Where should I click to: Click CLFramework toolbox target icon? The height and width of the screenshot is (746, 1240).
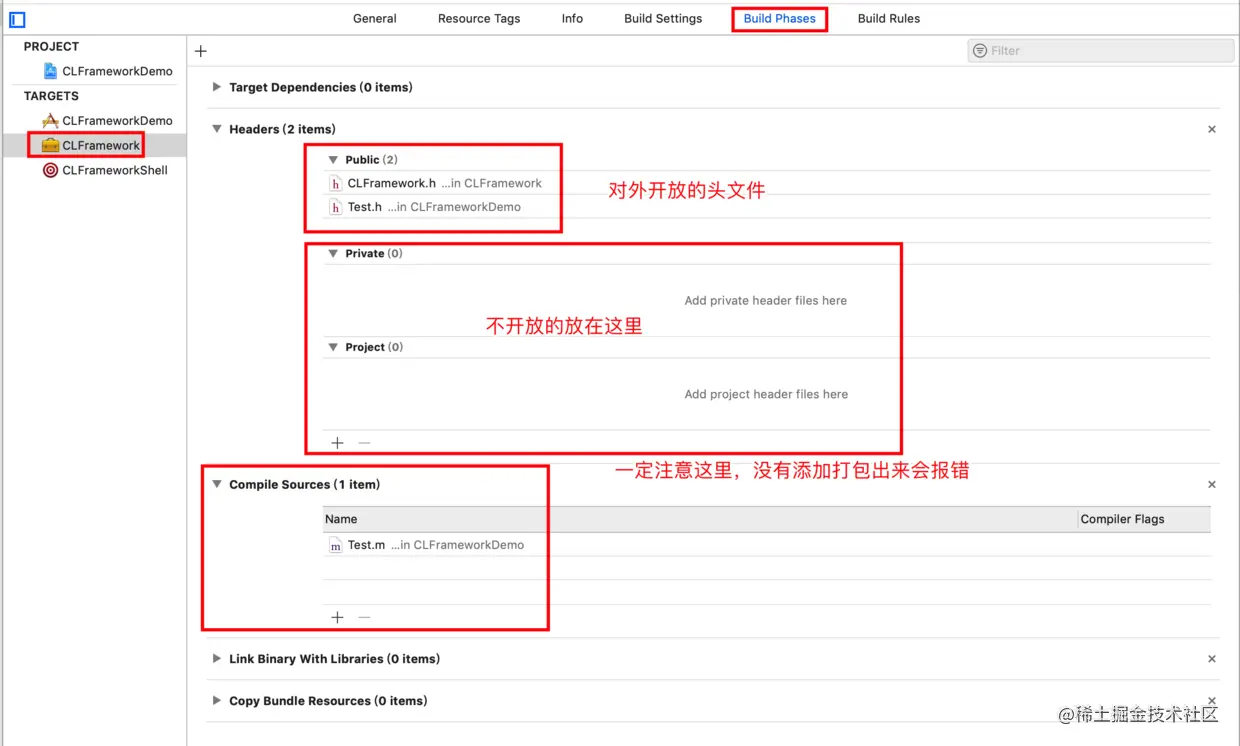pyautogui.click(x=50, y=145)
